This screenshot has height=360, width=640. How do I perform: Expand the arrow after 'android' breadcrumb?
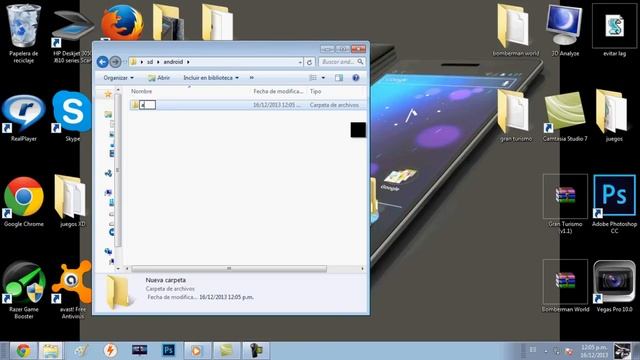(188, 62)
